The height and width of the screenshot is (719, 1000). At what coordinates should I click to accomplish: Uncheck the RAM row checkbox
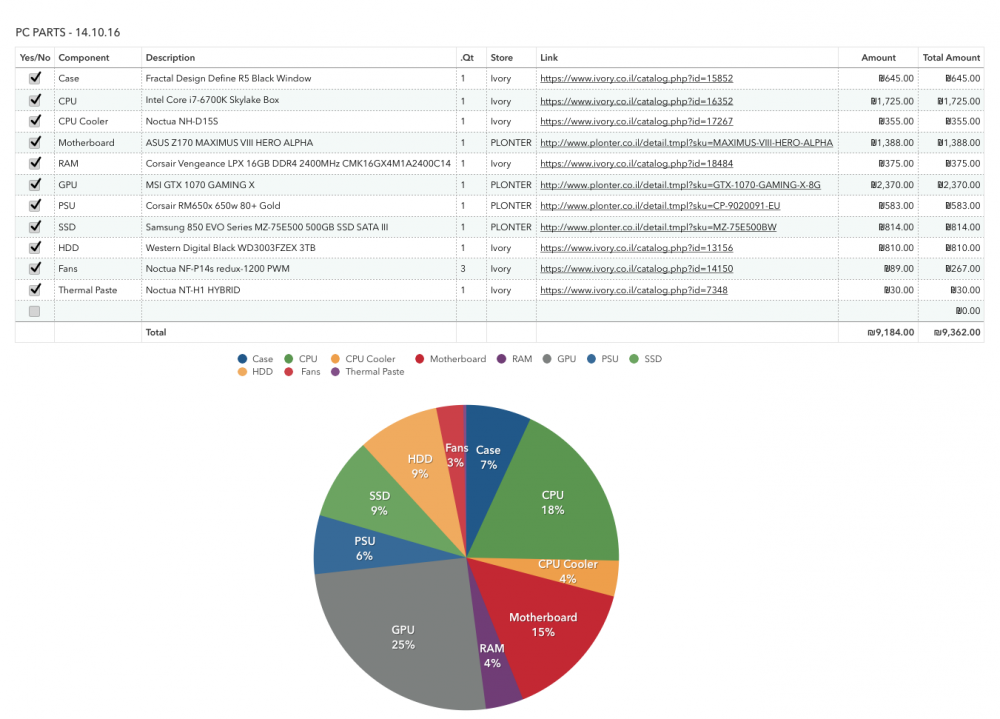[x=35, y=163]
